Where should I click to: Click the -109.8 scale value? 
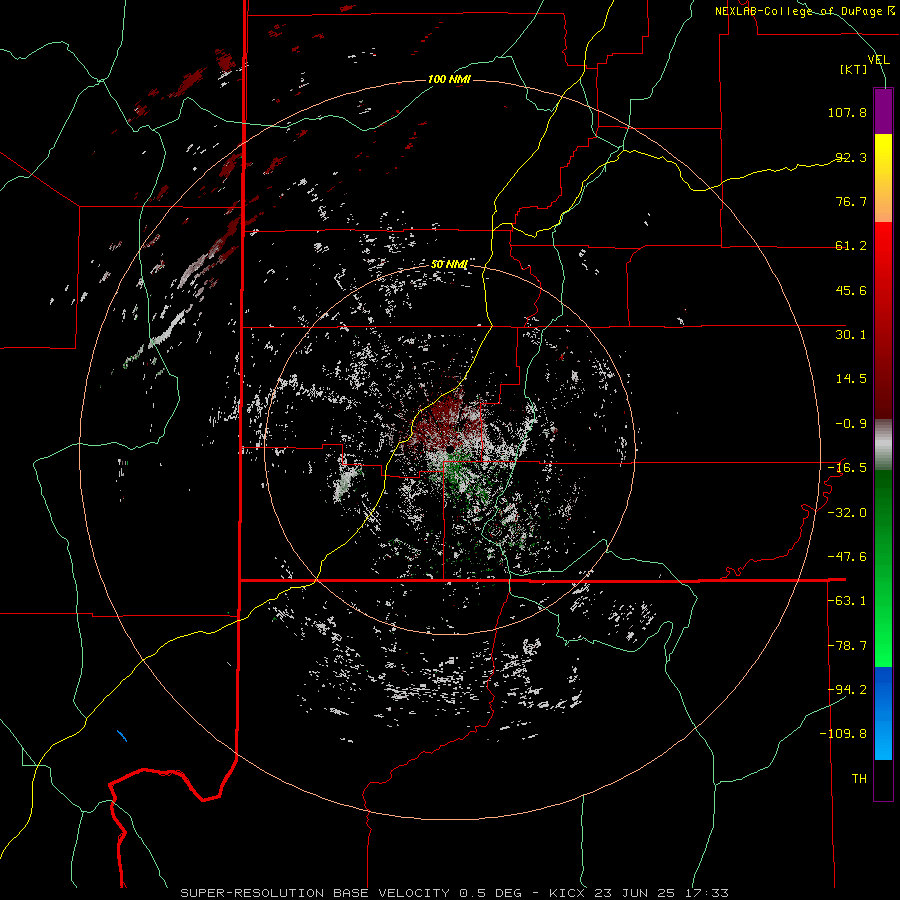843,734
